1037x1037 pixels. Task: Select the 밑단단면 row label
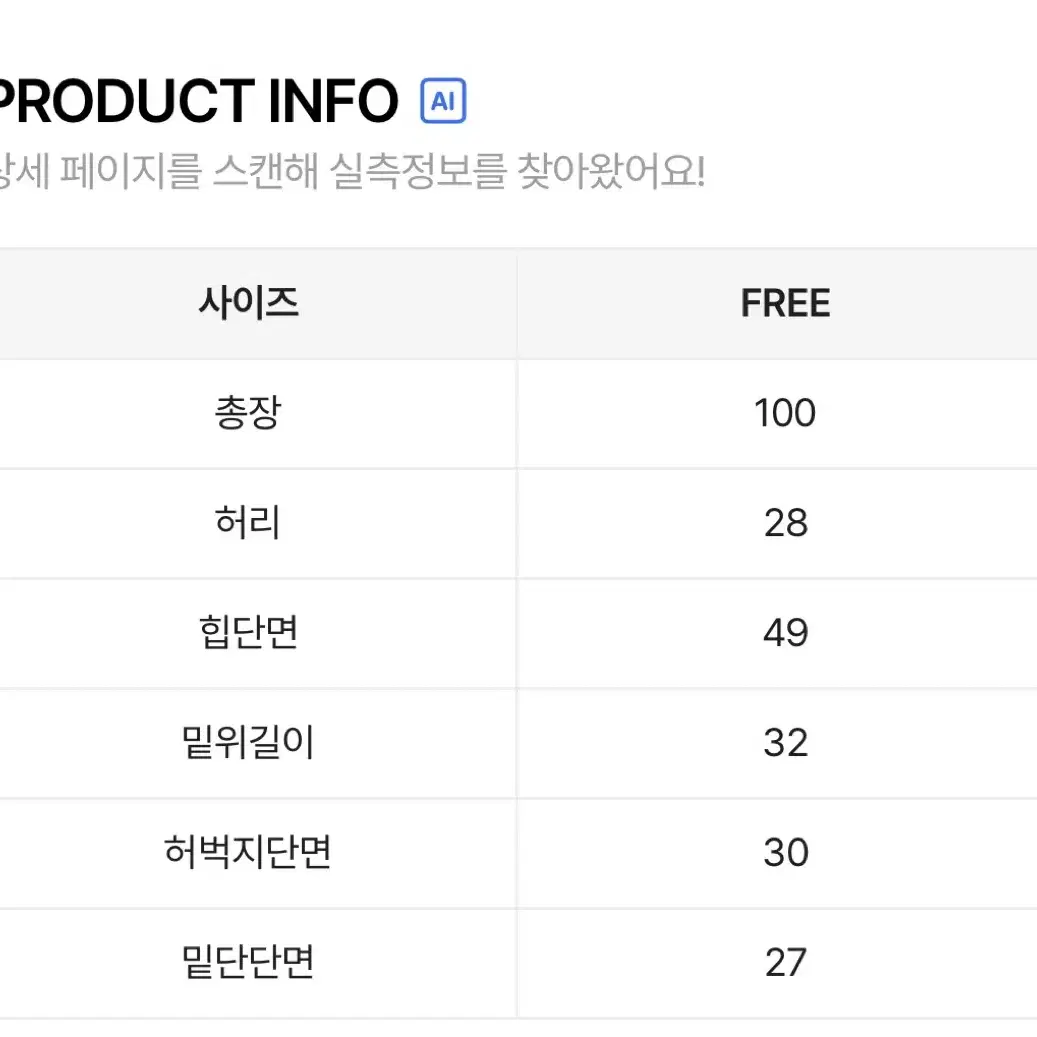coord(249,962)
